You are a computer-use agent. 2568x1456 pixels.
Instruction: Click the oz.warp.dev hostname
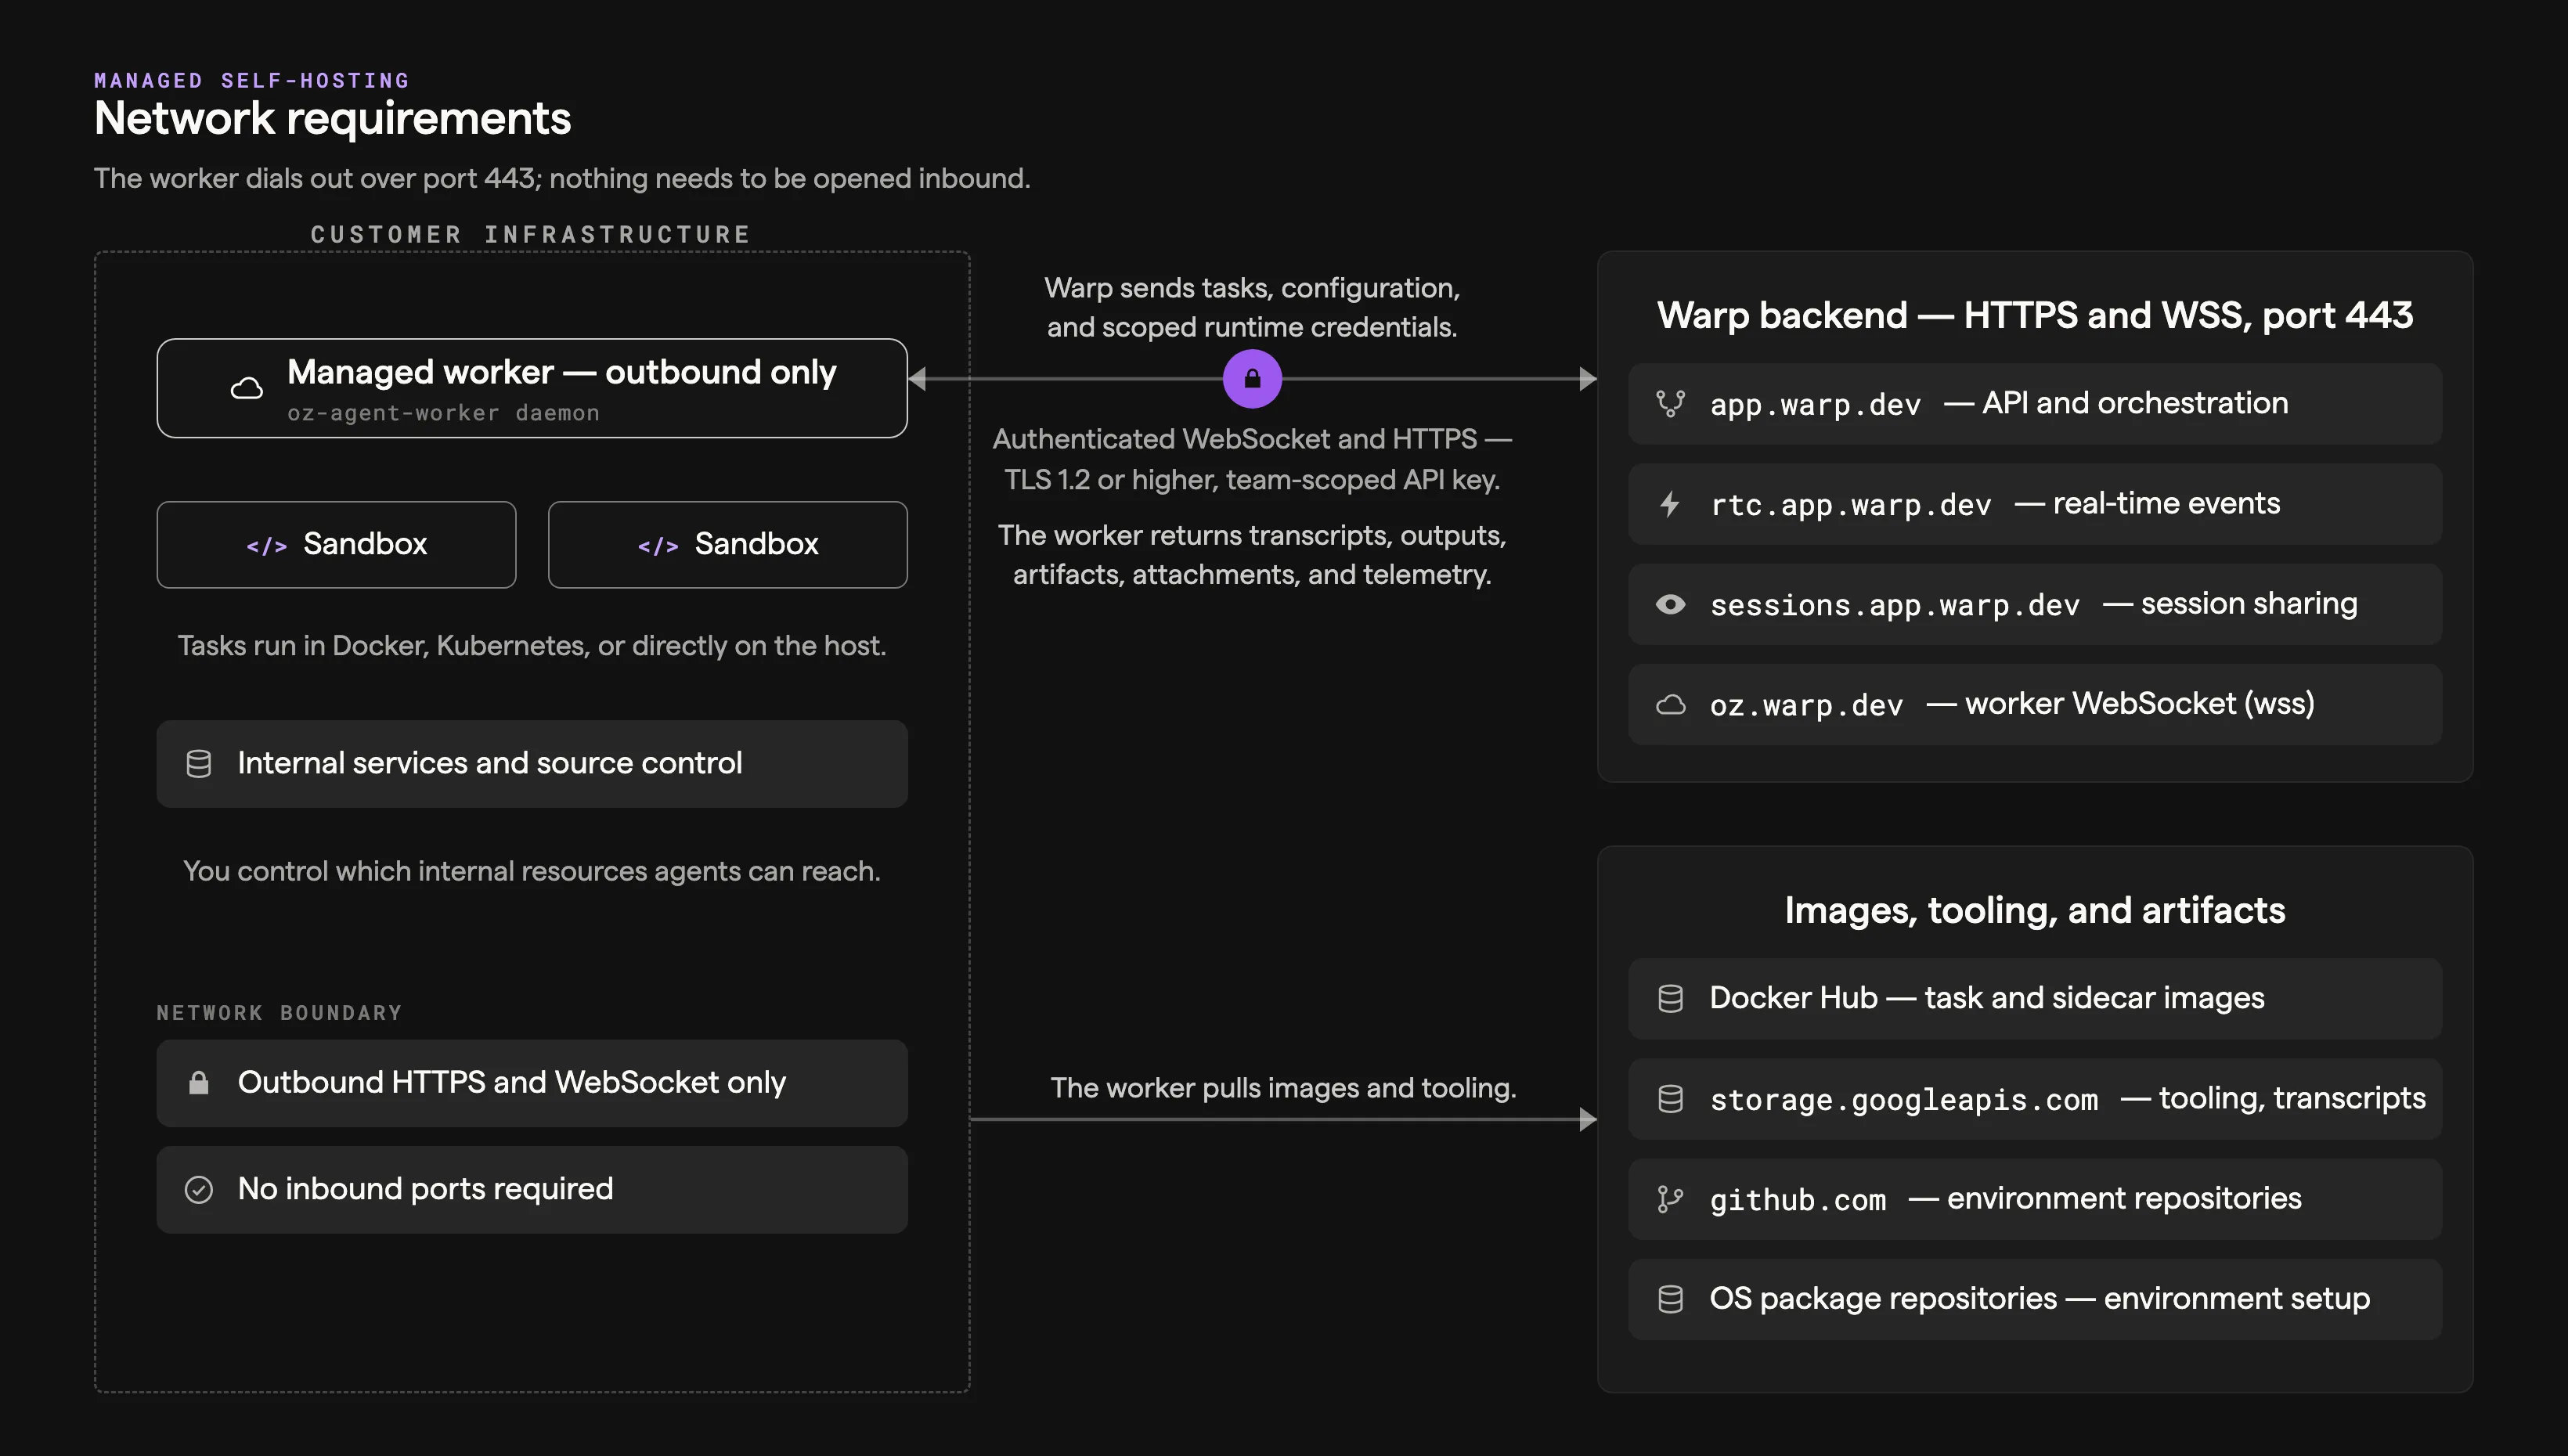(x=1806, y=706)
